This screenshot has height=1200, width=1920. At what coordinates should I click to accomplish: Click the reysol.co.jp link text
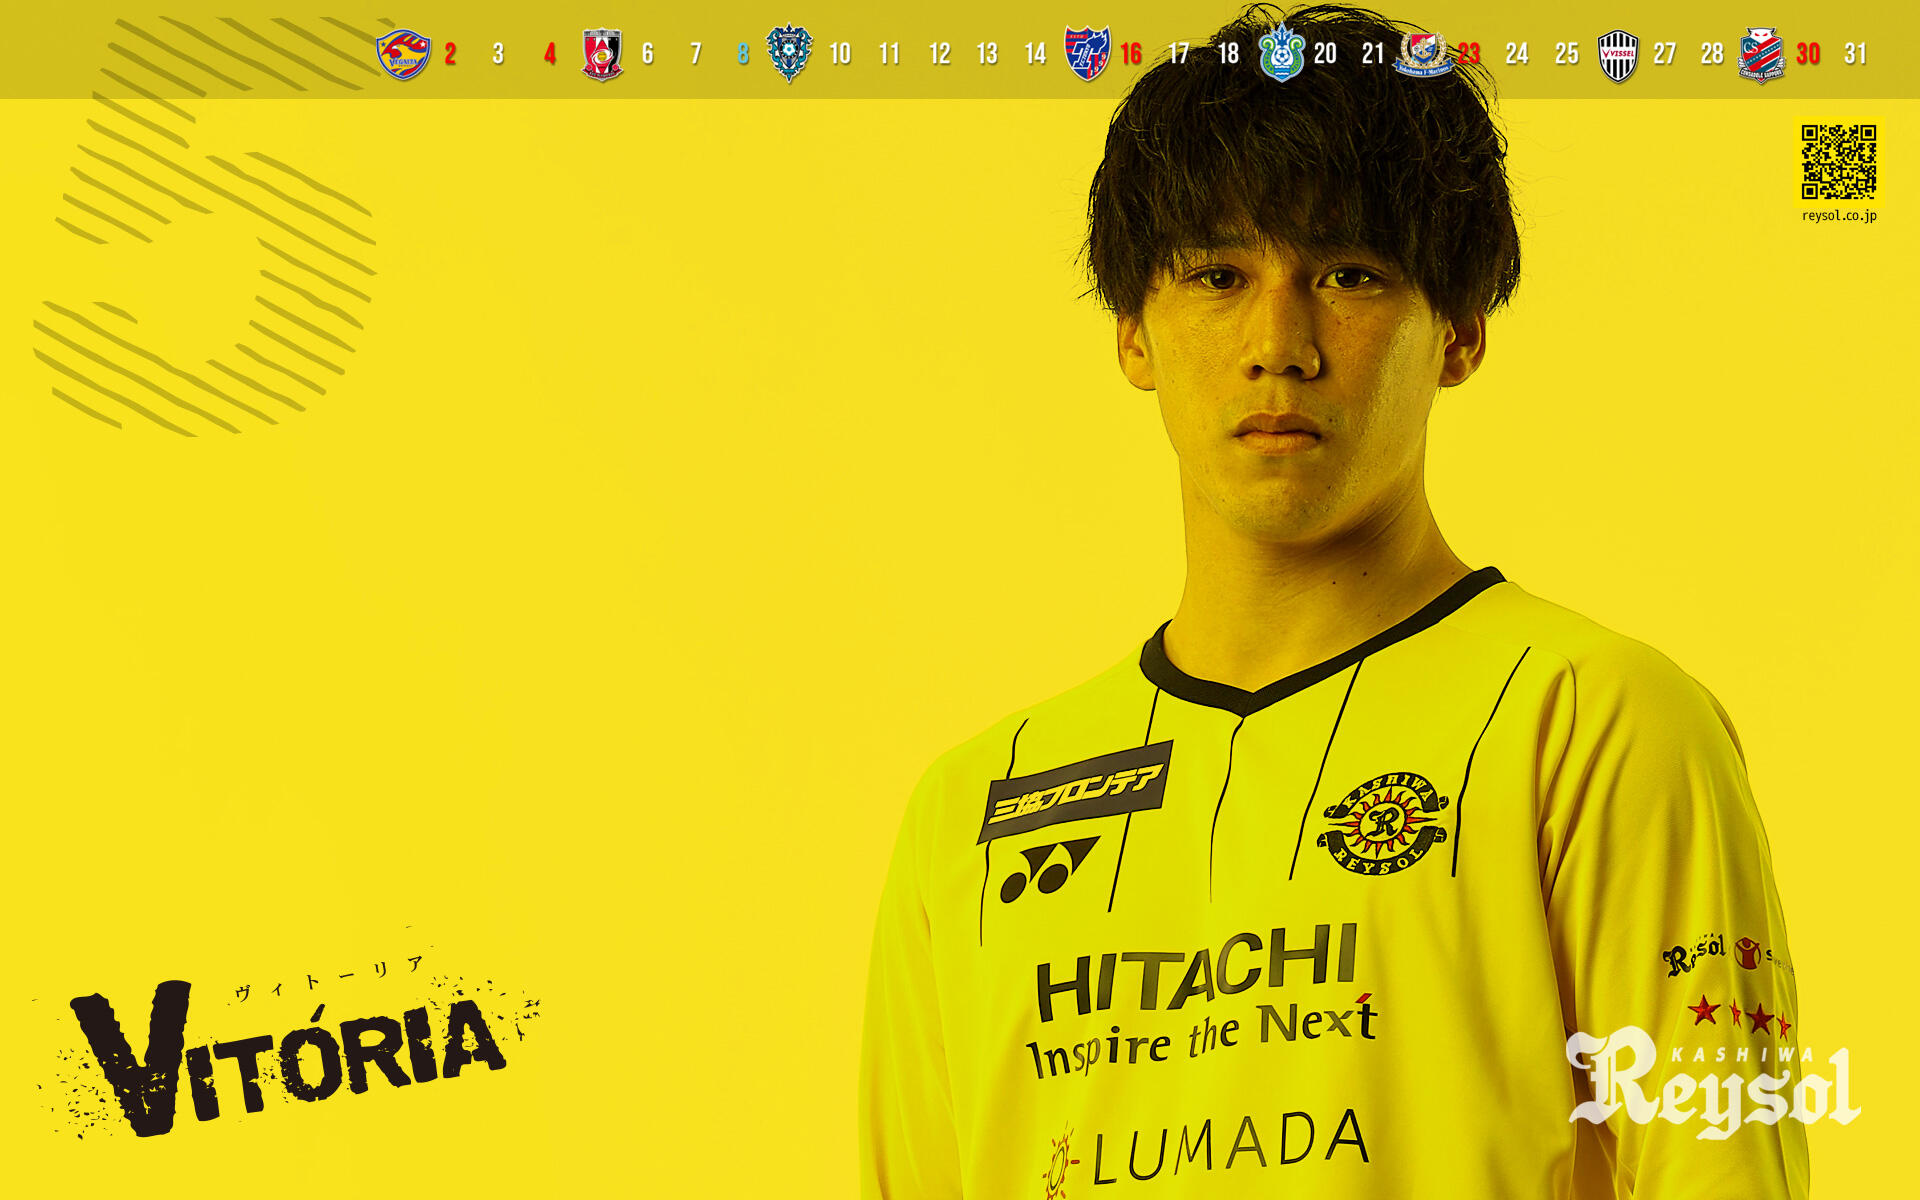pyautogui.click(x=1838, y=215)
